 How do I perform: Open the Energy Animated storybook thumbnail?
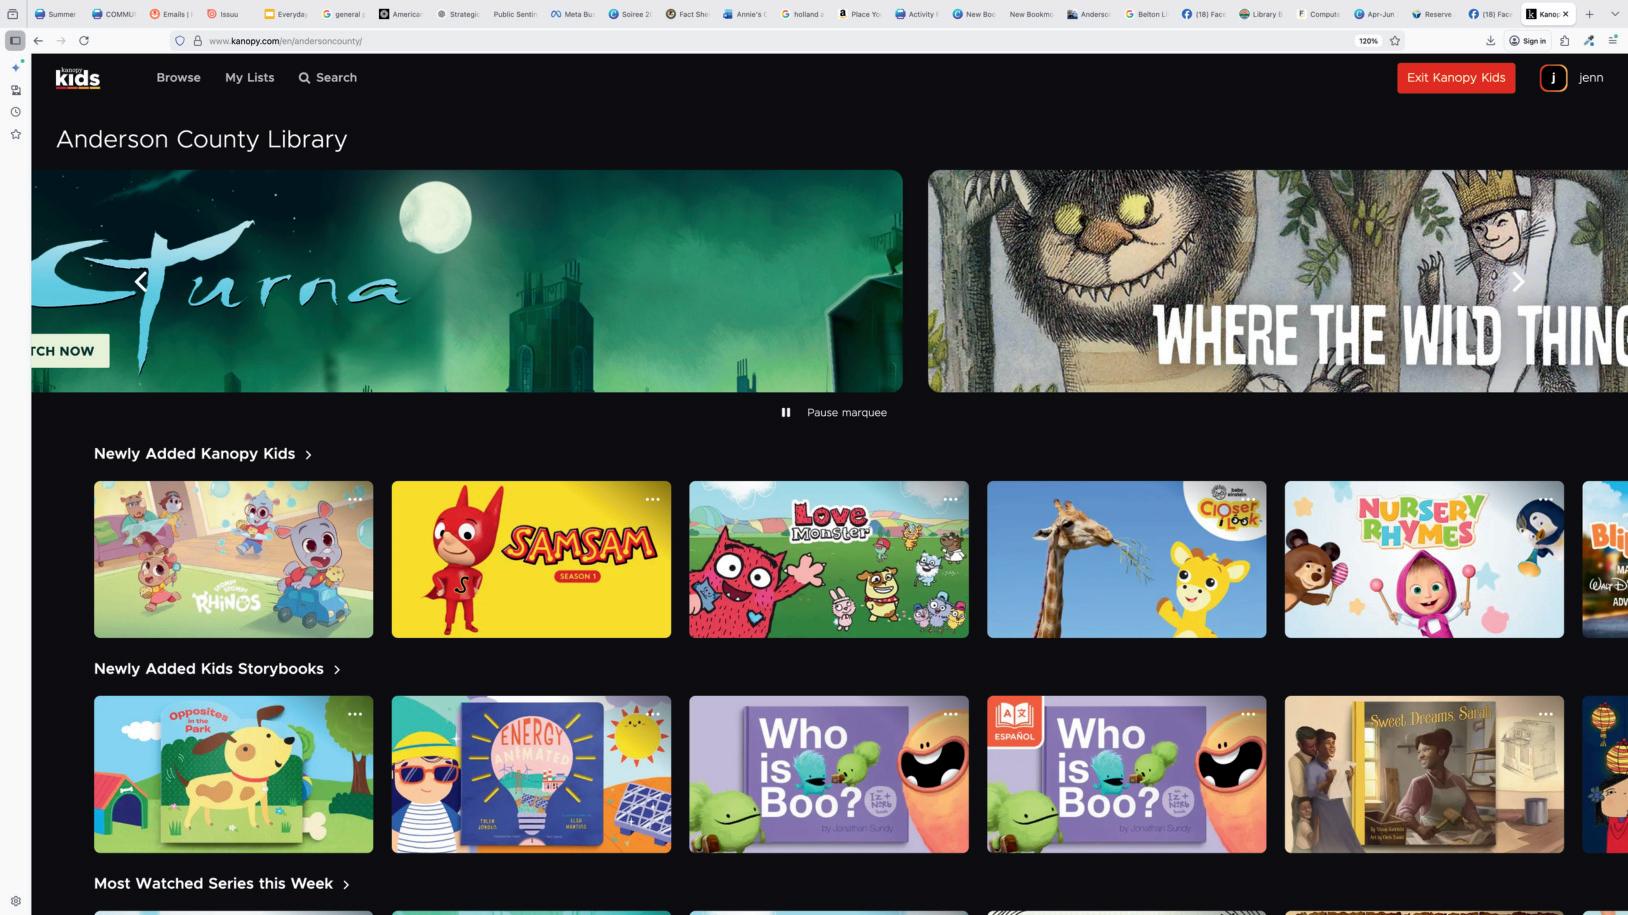click(x=531, y=774)
